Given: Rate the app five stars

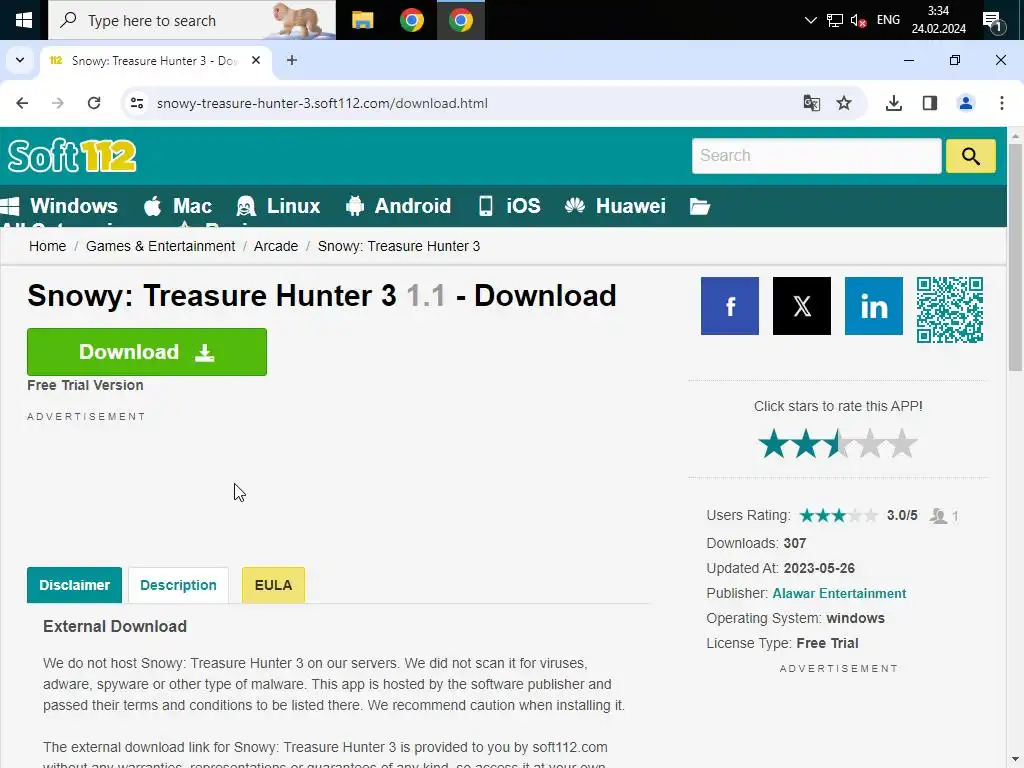Looking at the screenshot, I should click(x=903, y=444).
